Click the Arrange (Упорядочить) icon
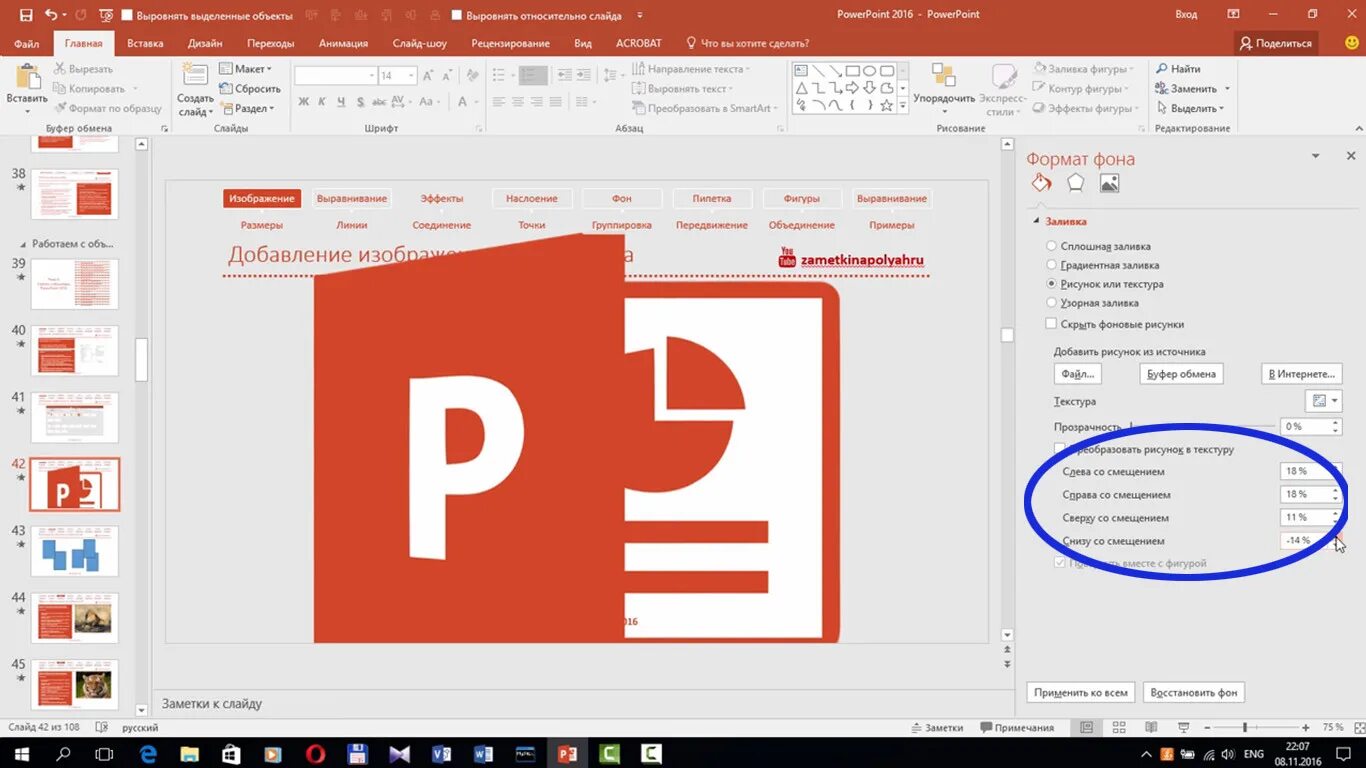 [x=944, y=78]
